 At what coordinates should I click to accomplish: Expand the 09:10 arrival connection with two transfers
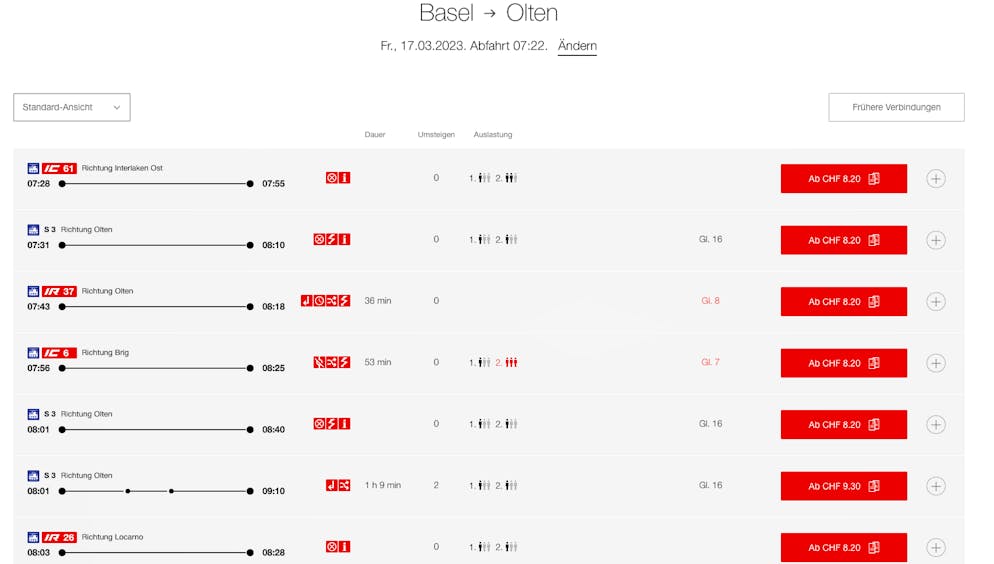tap(936, 486)
